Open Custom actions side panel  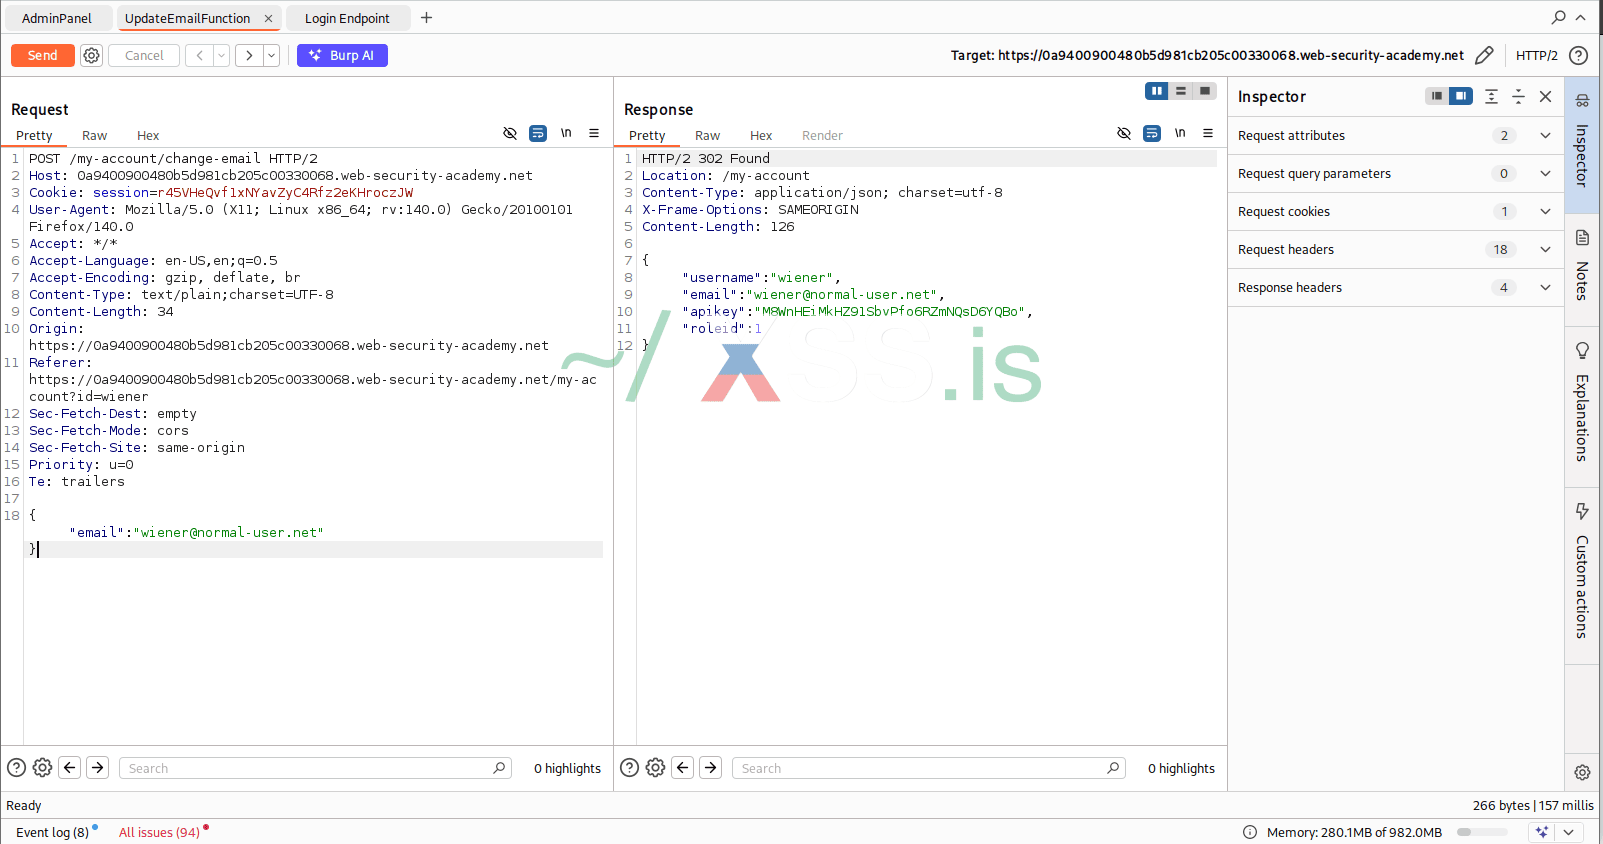click(x=1582, y=570)
